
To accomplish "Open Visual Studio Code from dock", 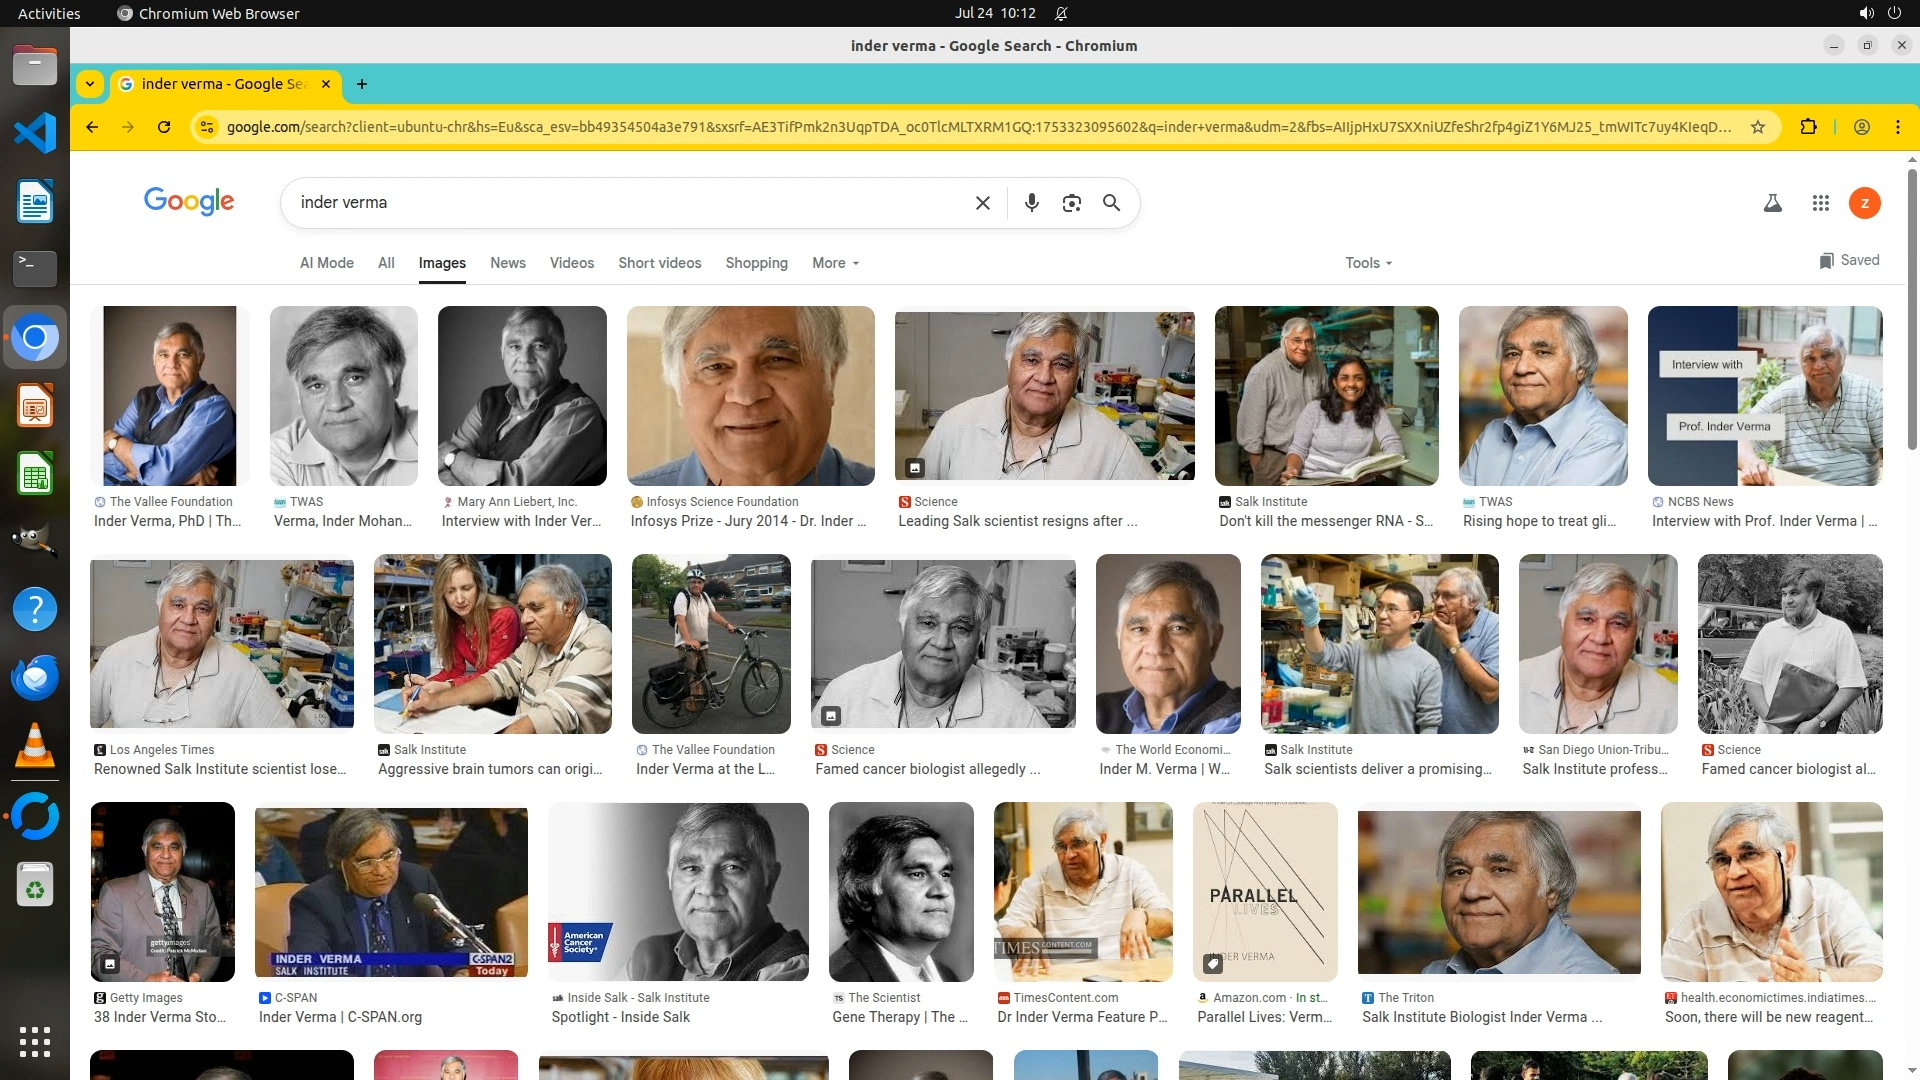I will tap(35, 133).
